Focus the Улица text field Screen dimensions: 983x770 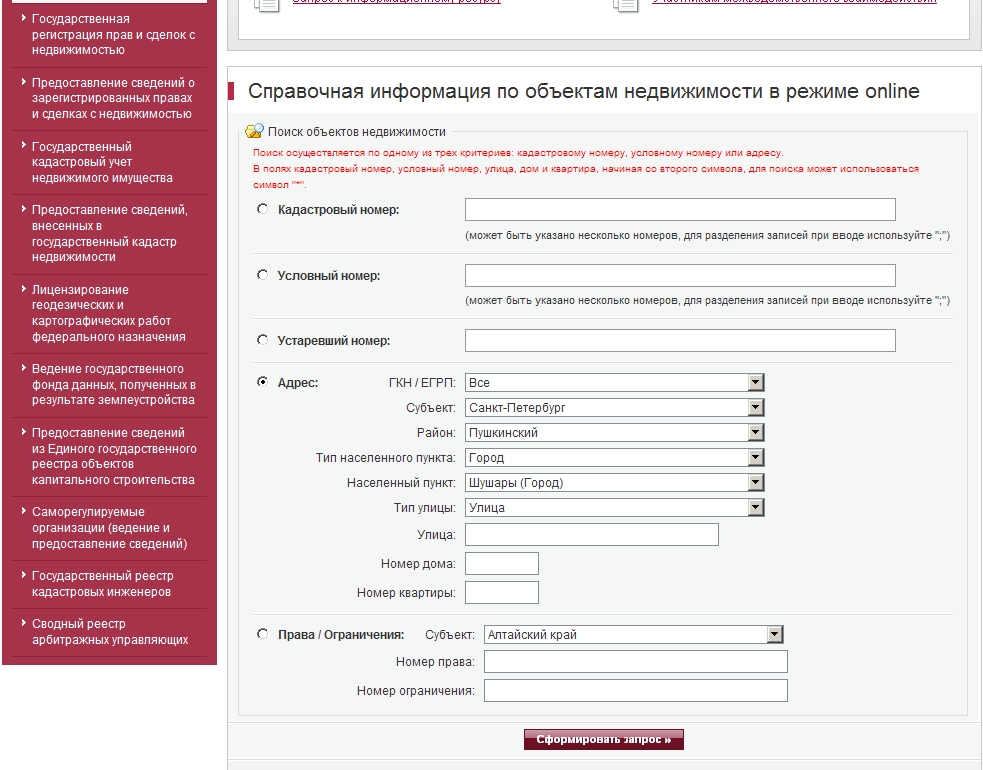pyautogui.click(x=591, y=534)
